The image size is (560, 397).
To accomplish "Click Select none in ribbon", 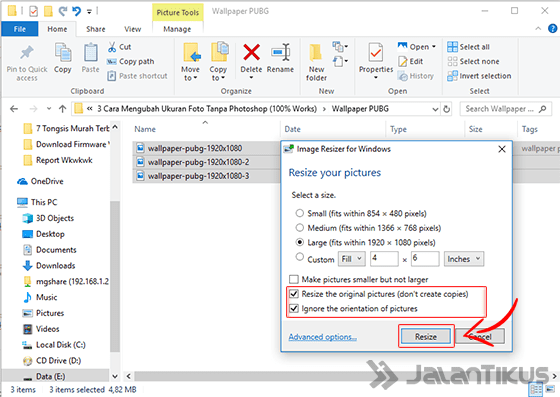I will pos(473,61).
